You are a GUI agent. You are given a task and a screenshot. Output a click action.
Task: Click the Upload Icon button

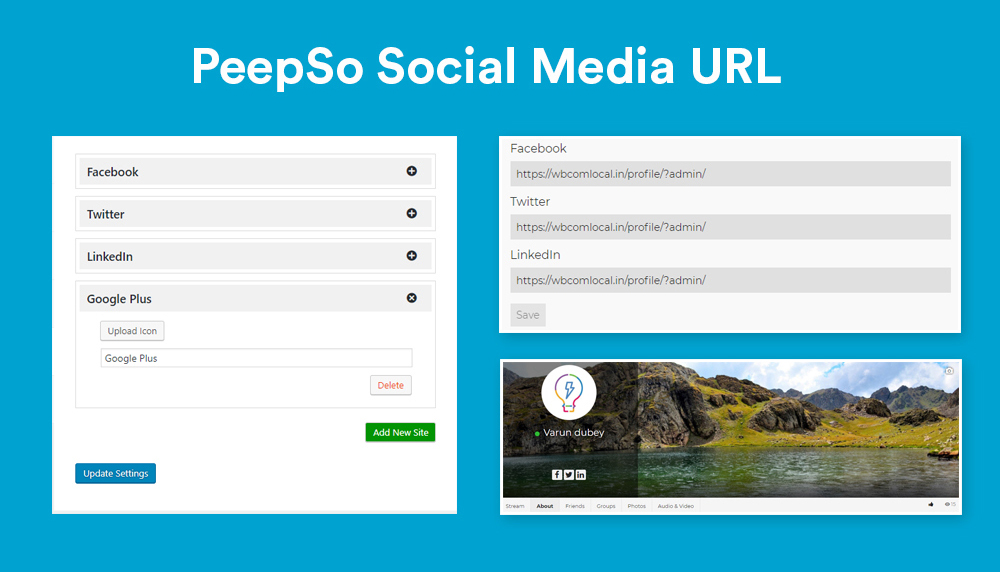pyautogui.click(x=132, y=331)
